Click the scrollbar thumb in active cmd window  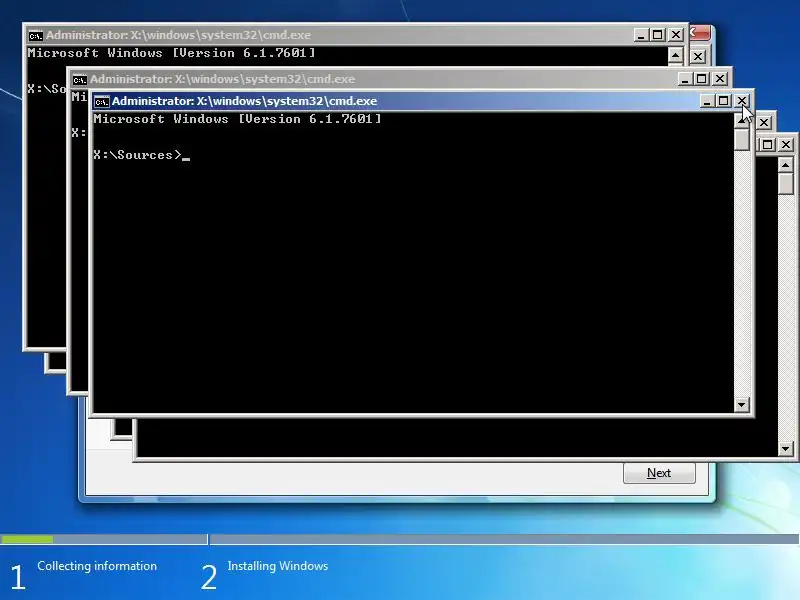tap(741, 139)
